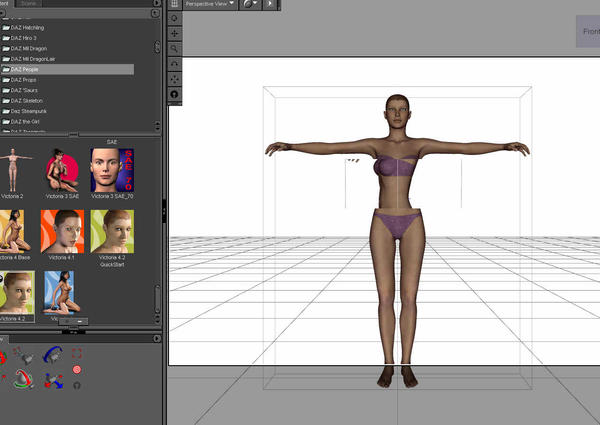The width and height of the screenshot is (600, 425).
Task: Open the DAZ Props folder
Action: pyautogui.click(x=20, y=80)
